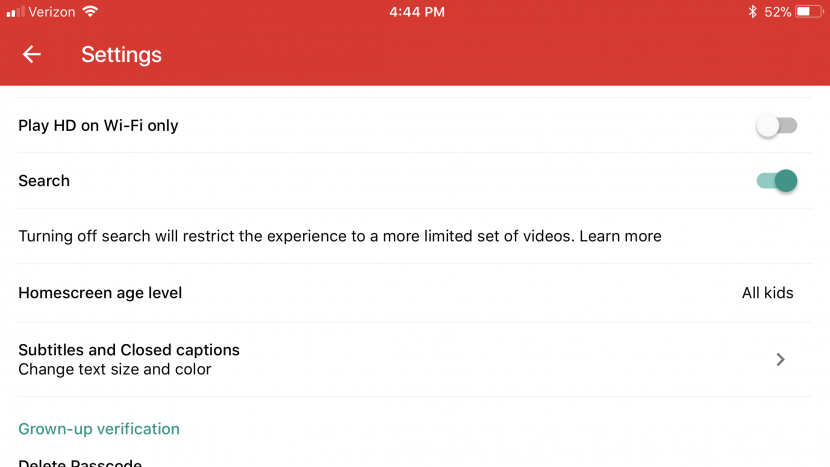Tap the 52% battery percentage indicator
830x467 pixels.
778,12
